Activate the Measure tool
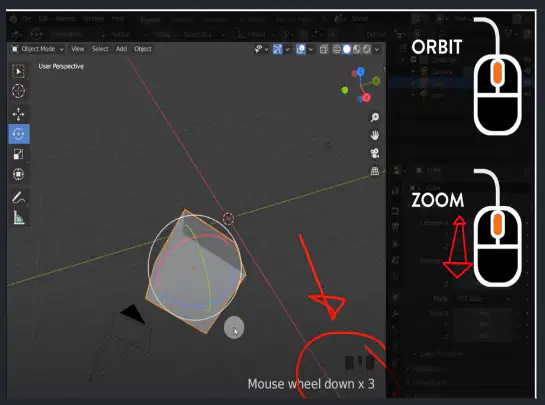 [18, 218]
